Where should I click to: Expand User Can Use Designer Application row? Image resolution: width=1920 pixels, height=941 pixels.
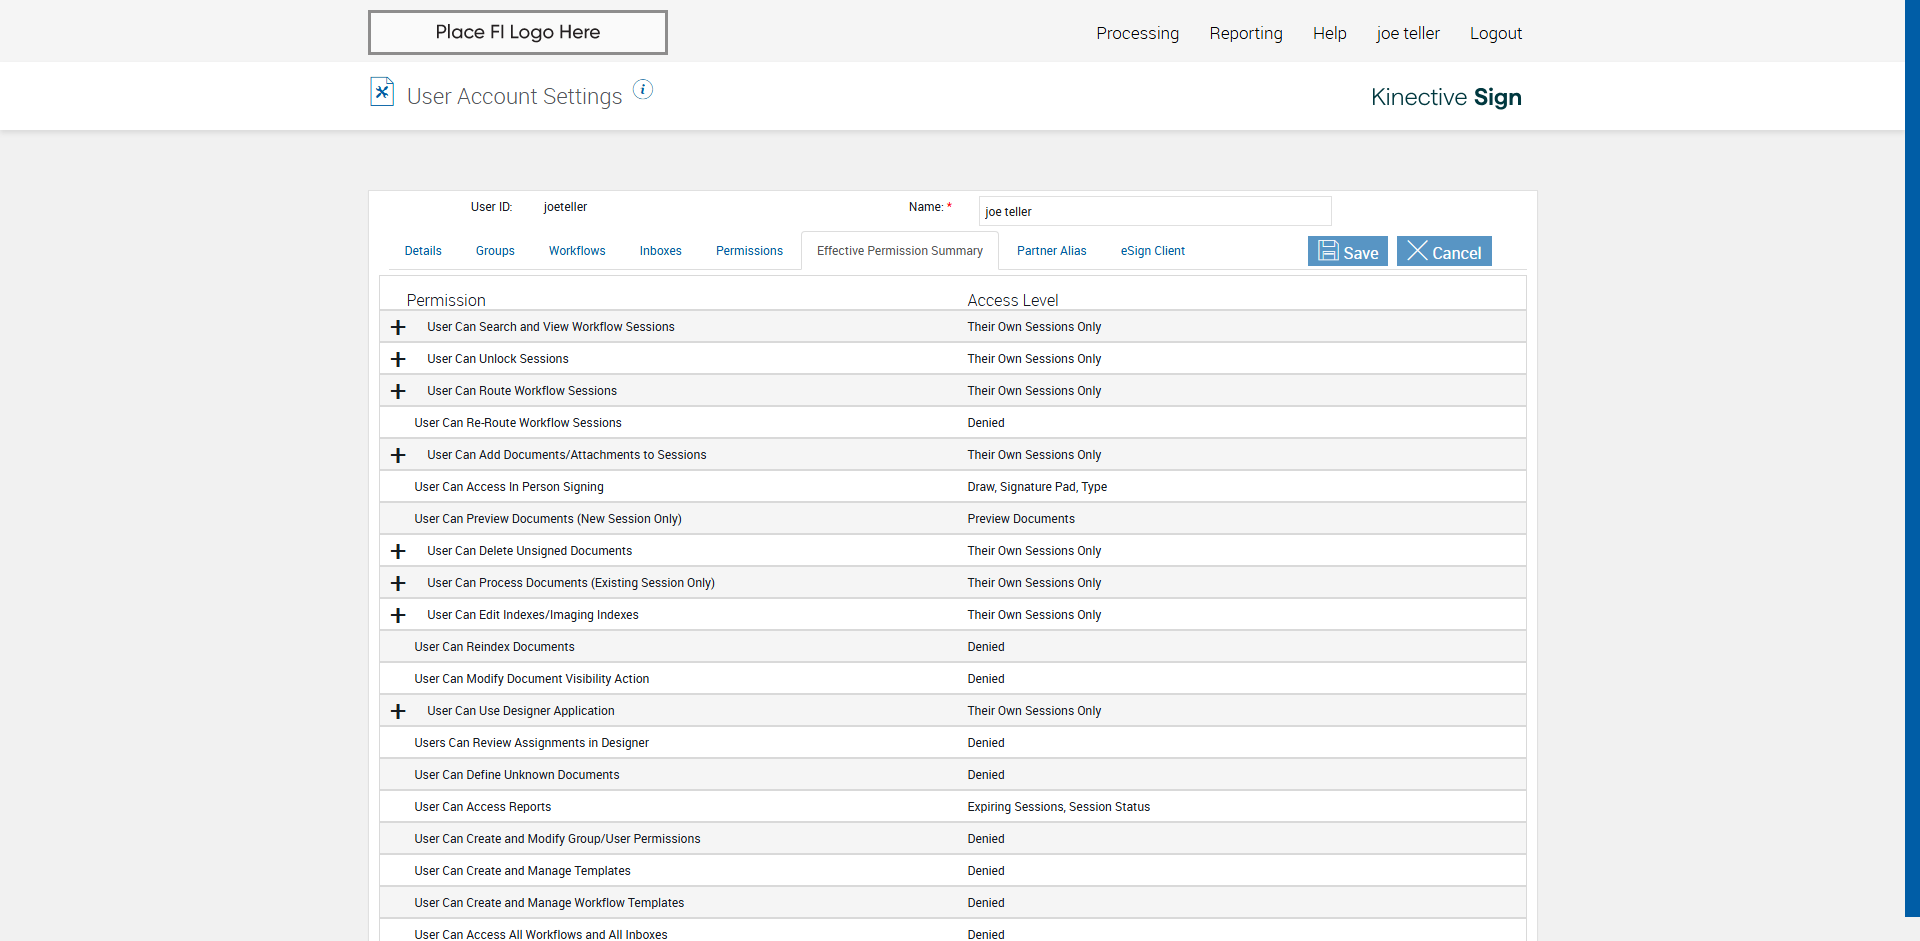398,712
